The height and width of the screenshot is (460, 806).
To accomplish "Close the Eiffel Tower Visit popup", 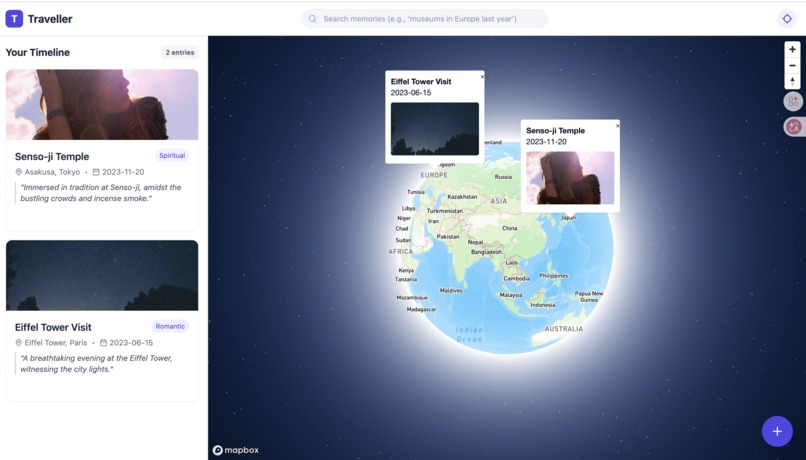I will coord(482,77).
